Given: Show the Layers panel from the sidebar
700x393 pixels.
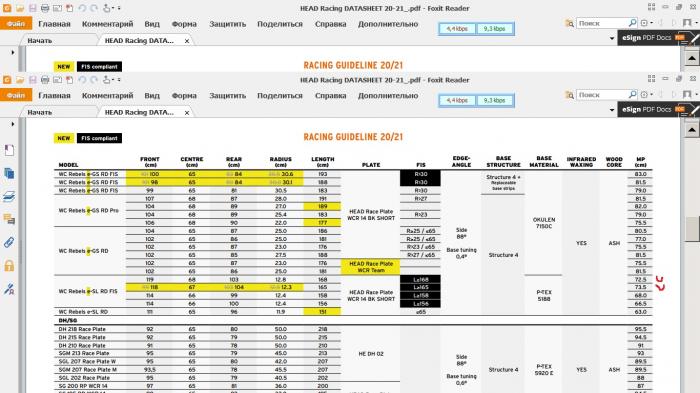Looking at the screenshot, I should point(9,196).
